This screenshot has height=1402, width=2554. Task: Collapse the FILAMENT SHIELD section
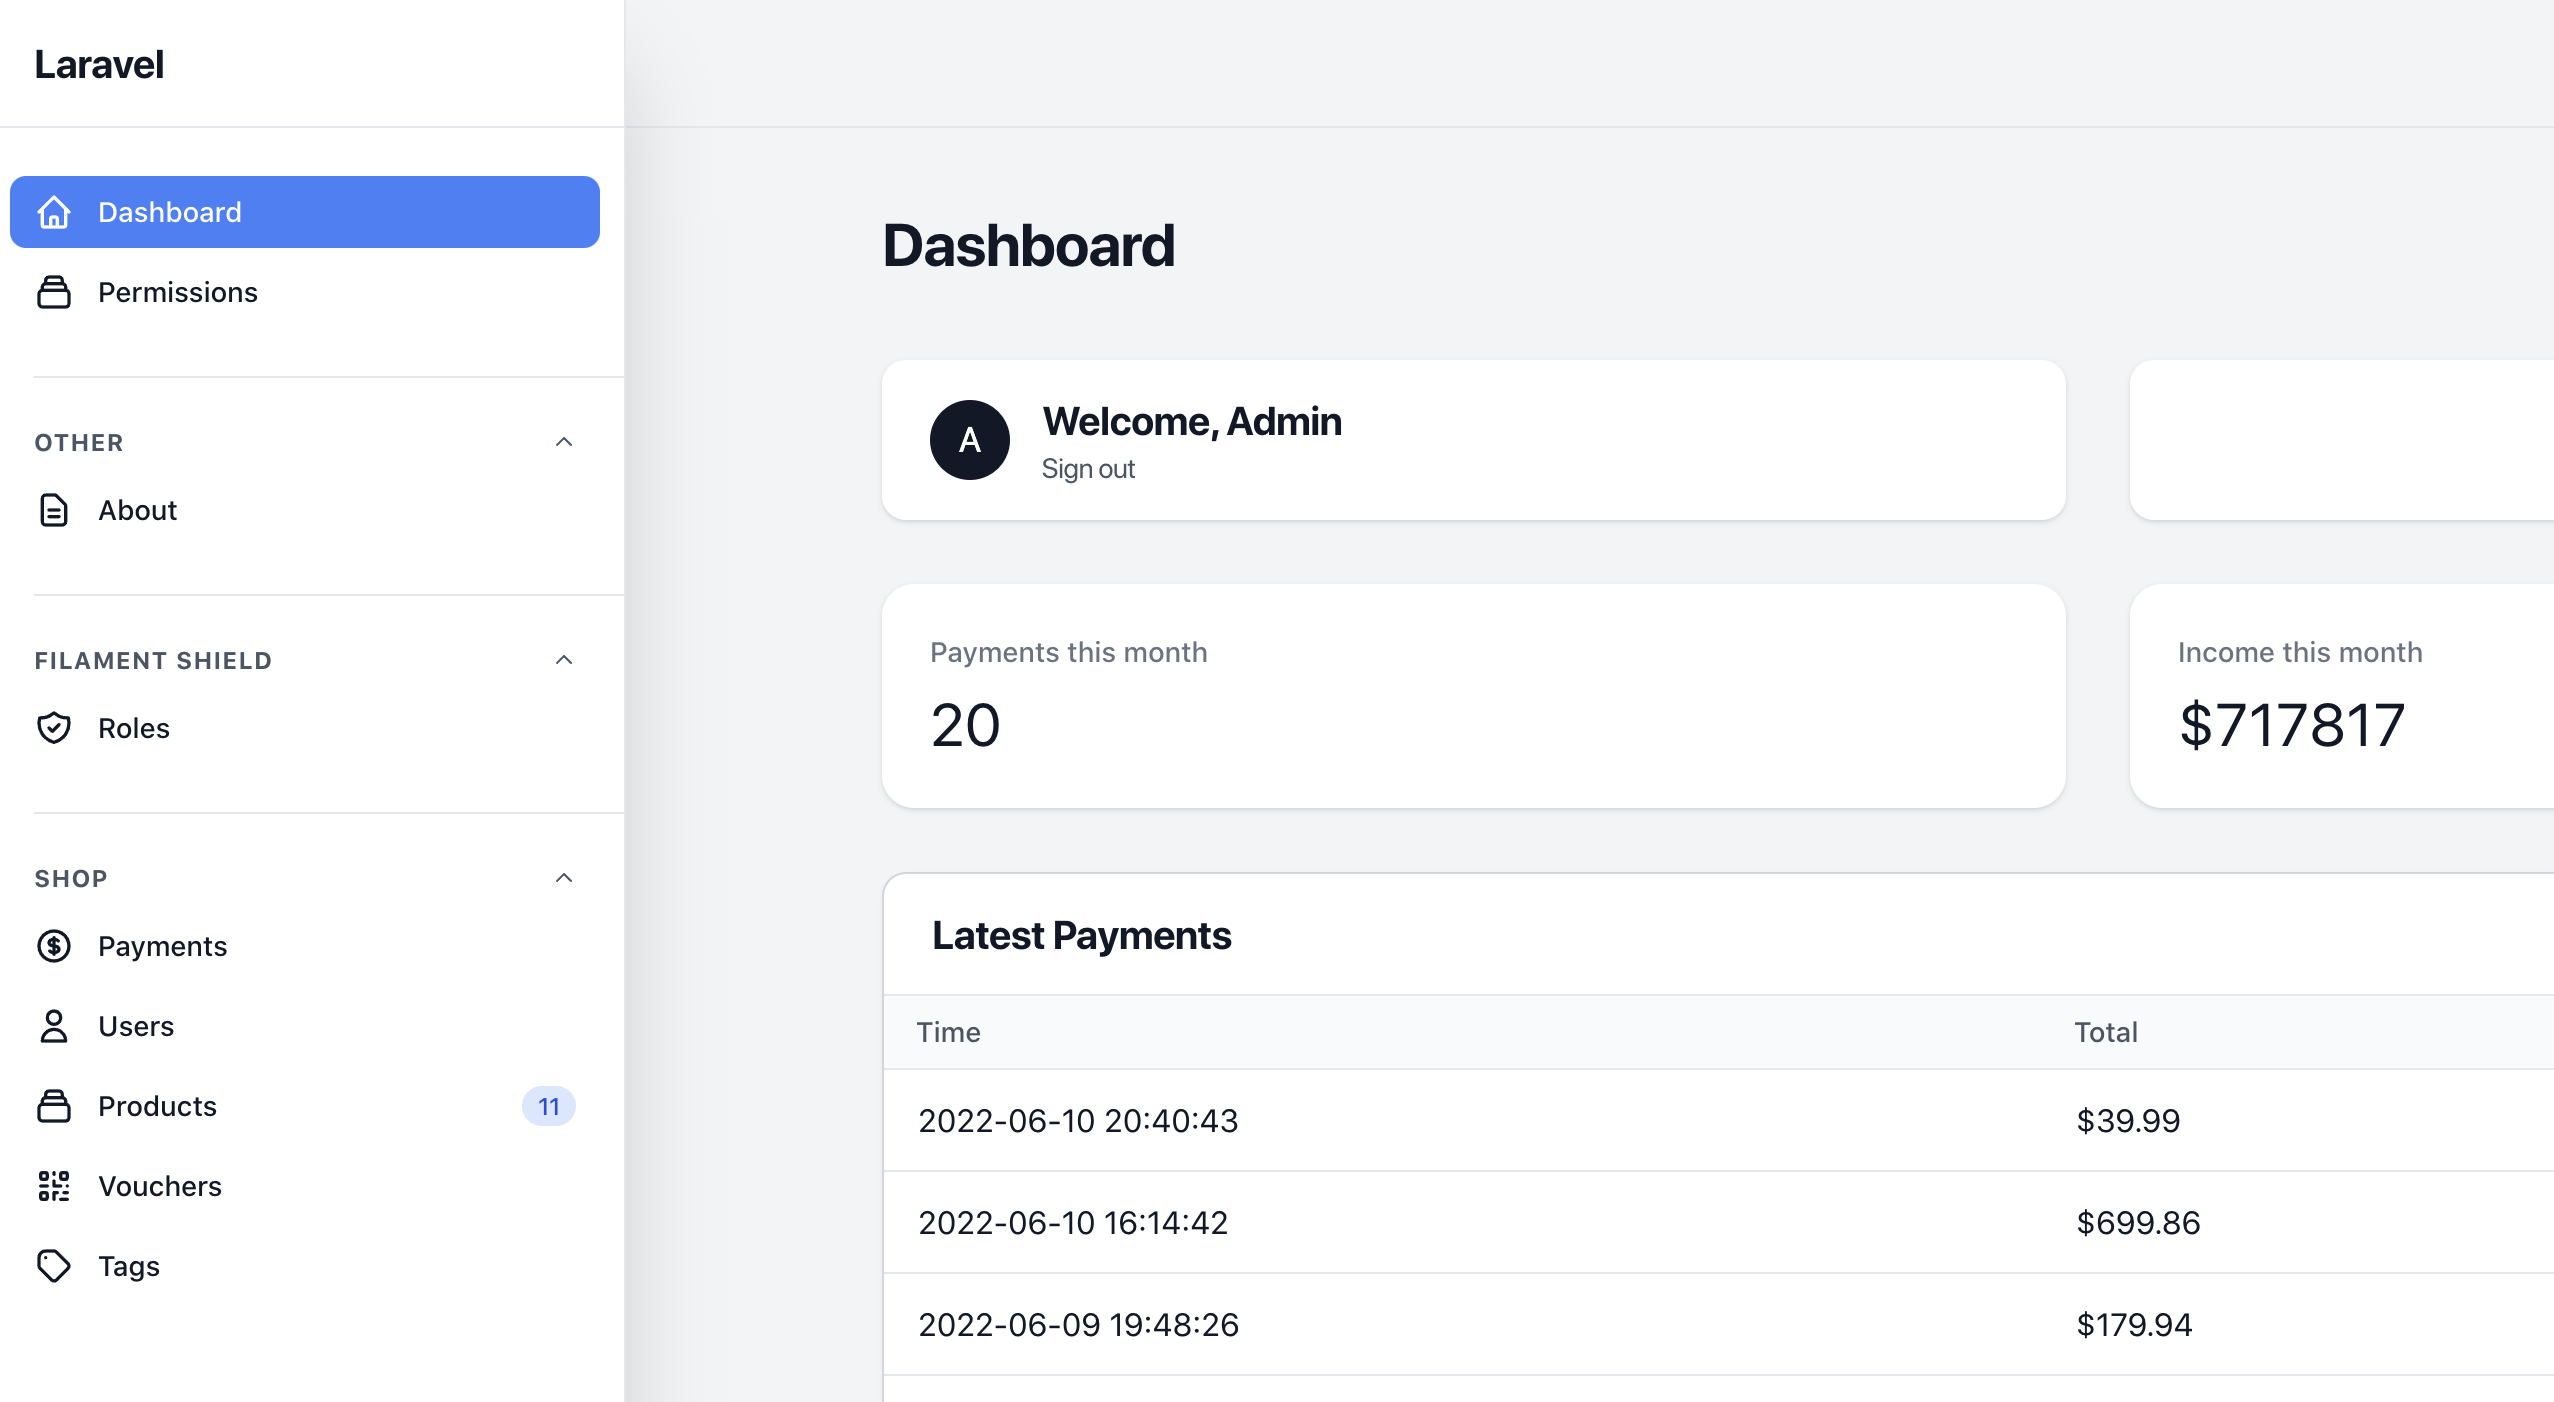pos(564,658)
